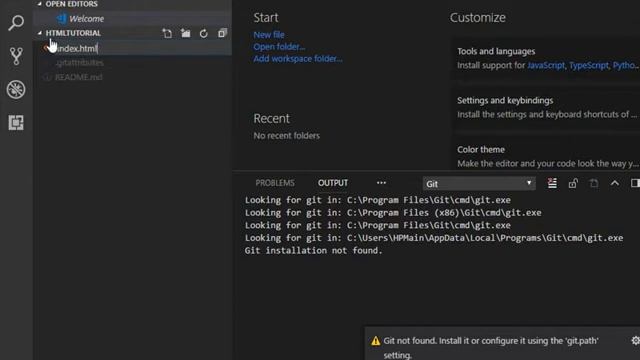The height and width of the screenshot is (360, 640).
Task: Click the 'No recent folders' text
Action: pos(287,136)
